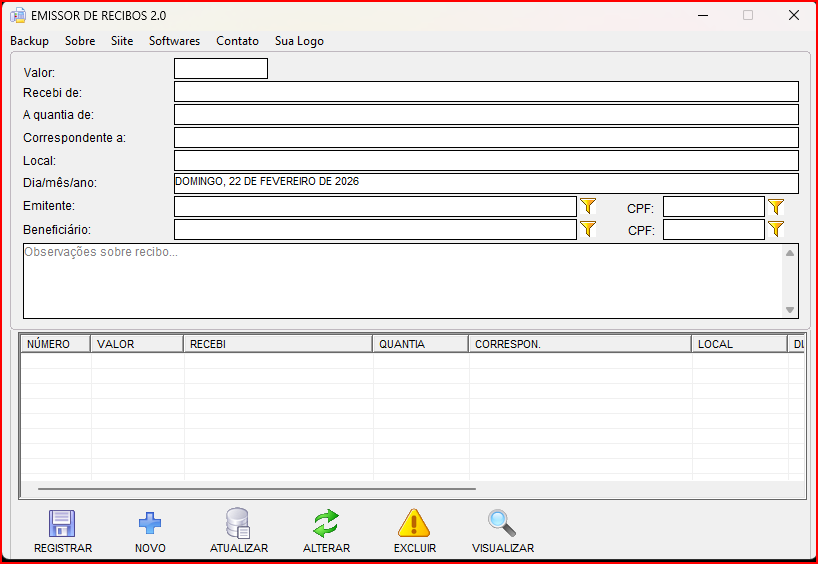Click the Registrar floppy disk icon

pyautogui.click(x=62, y=524)
